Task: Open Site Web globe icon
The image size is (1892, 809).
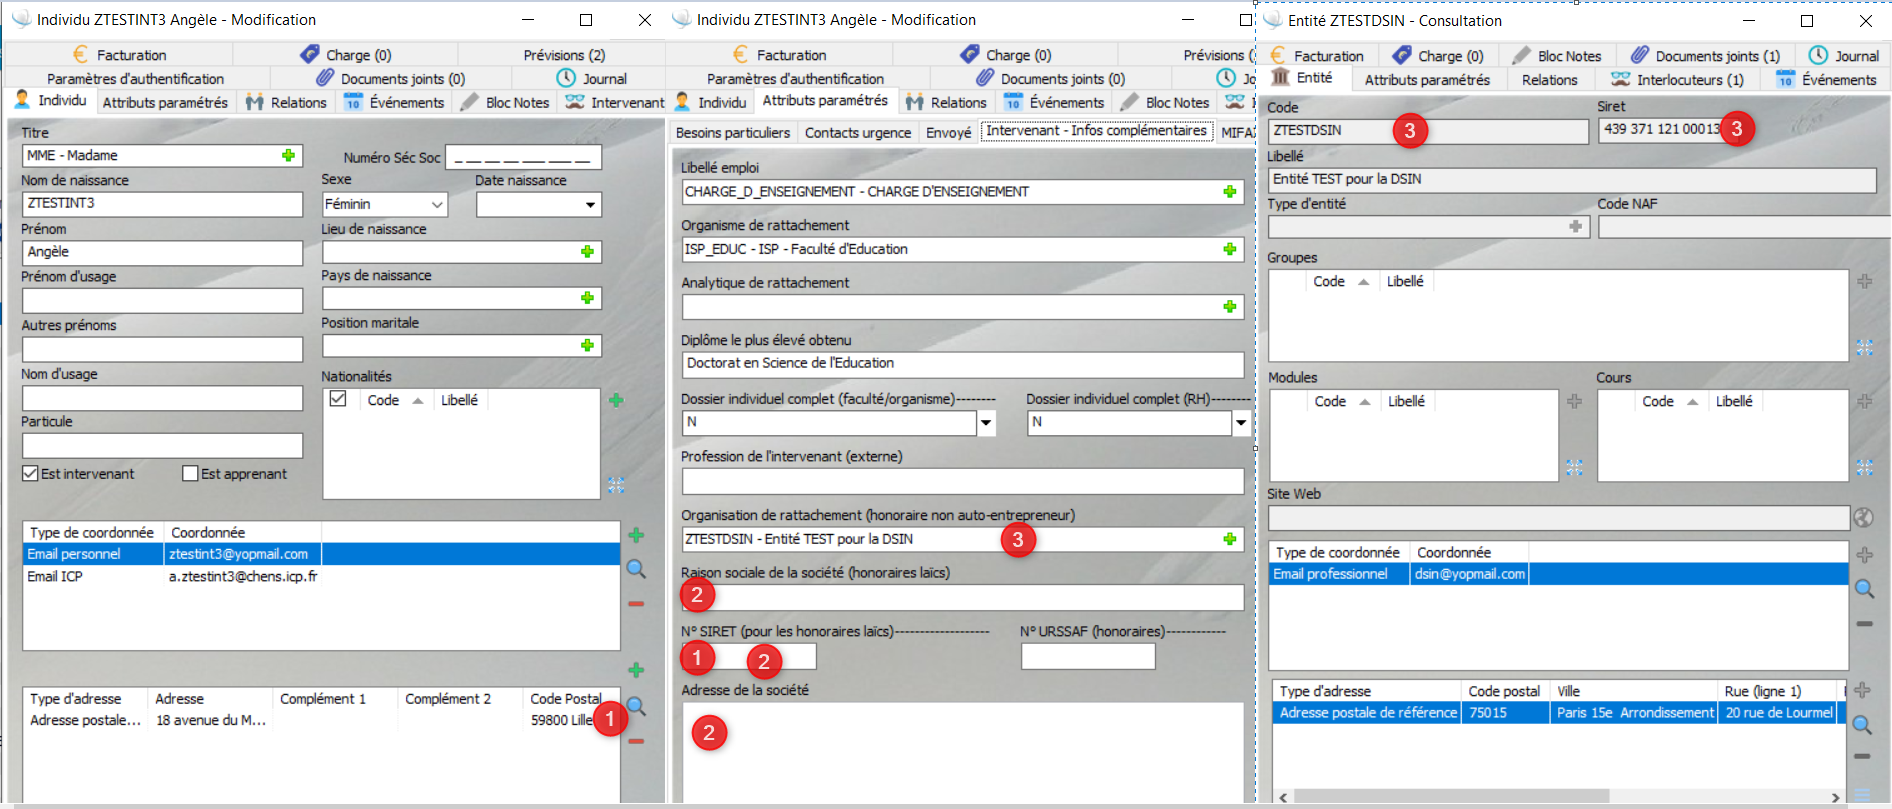Action: click(1863, 518)
